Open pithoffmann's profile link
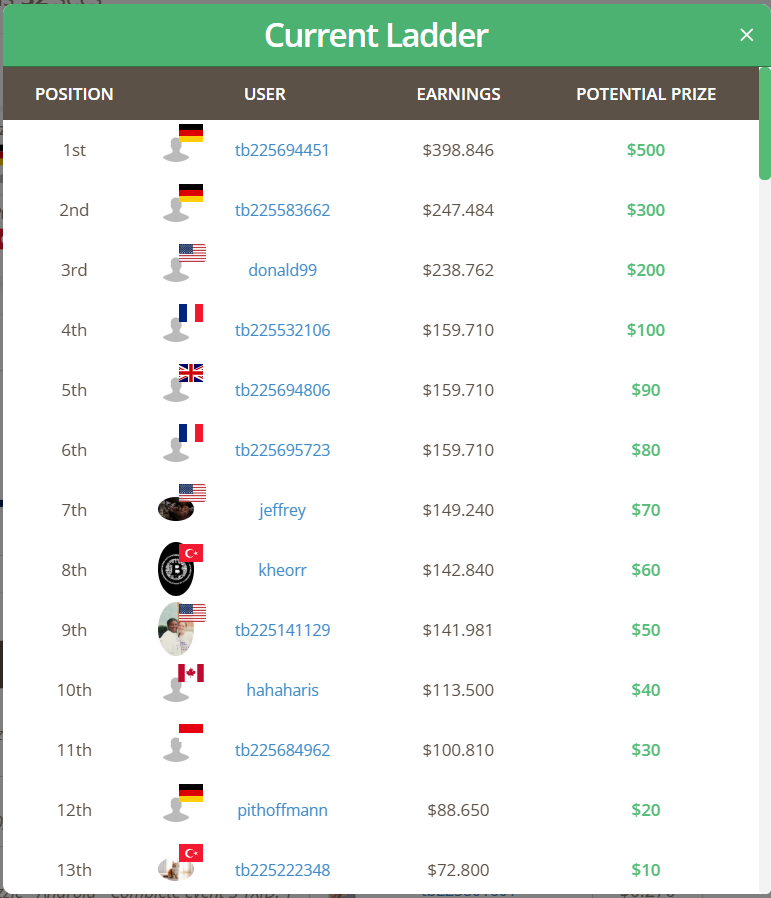 point(282,810)
